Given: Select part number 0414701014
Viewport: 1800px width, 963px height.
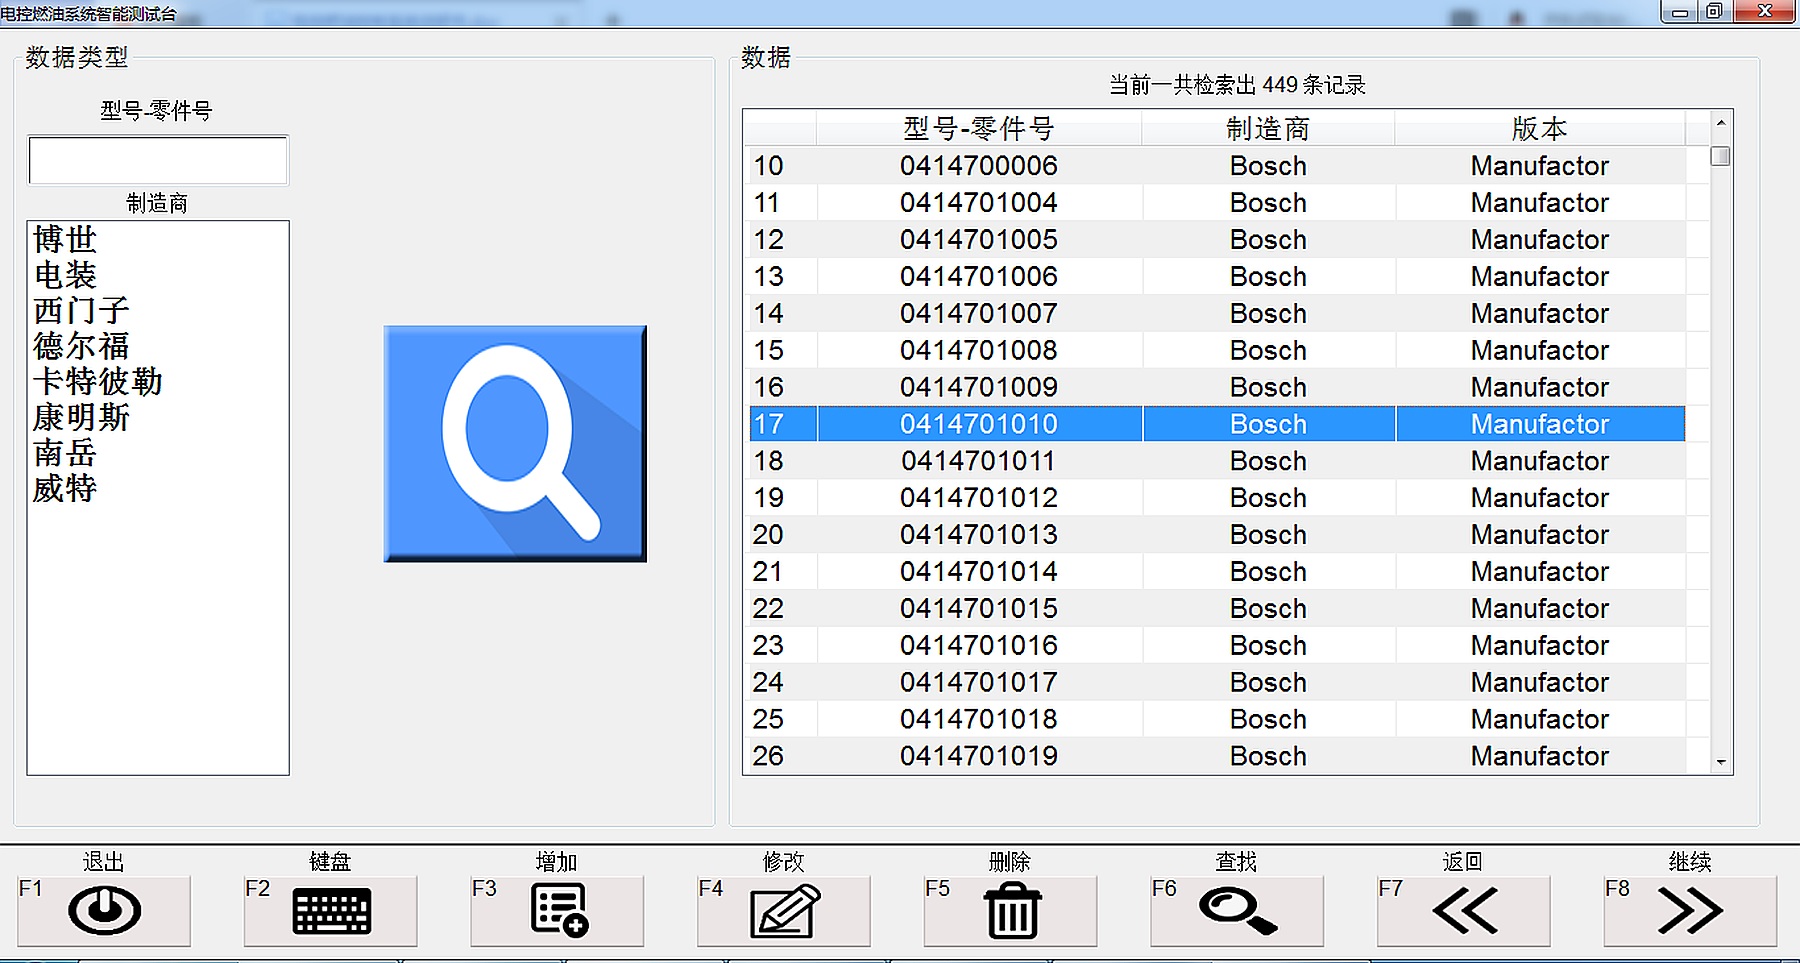Looking at the screenshot, I should pos(979,572).
